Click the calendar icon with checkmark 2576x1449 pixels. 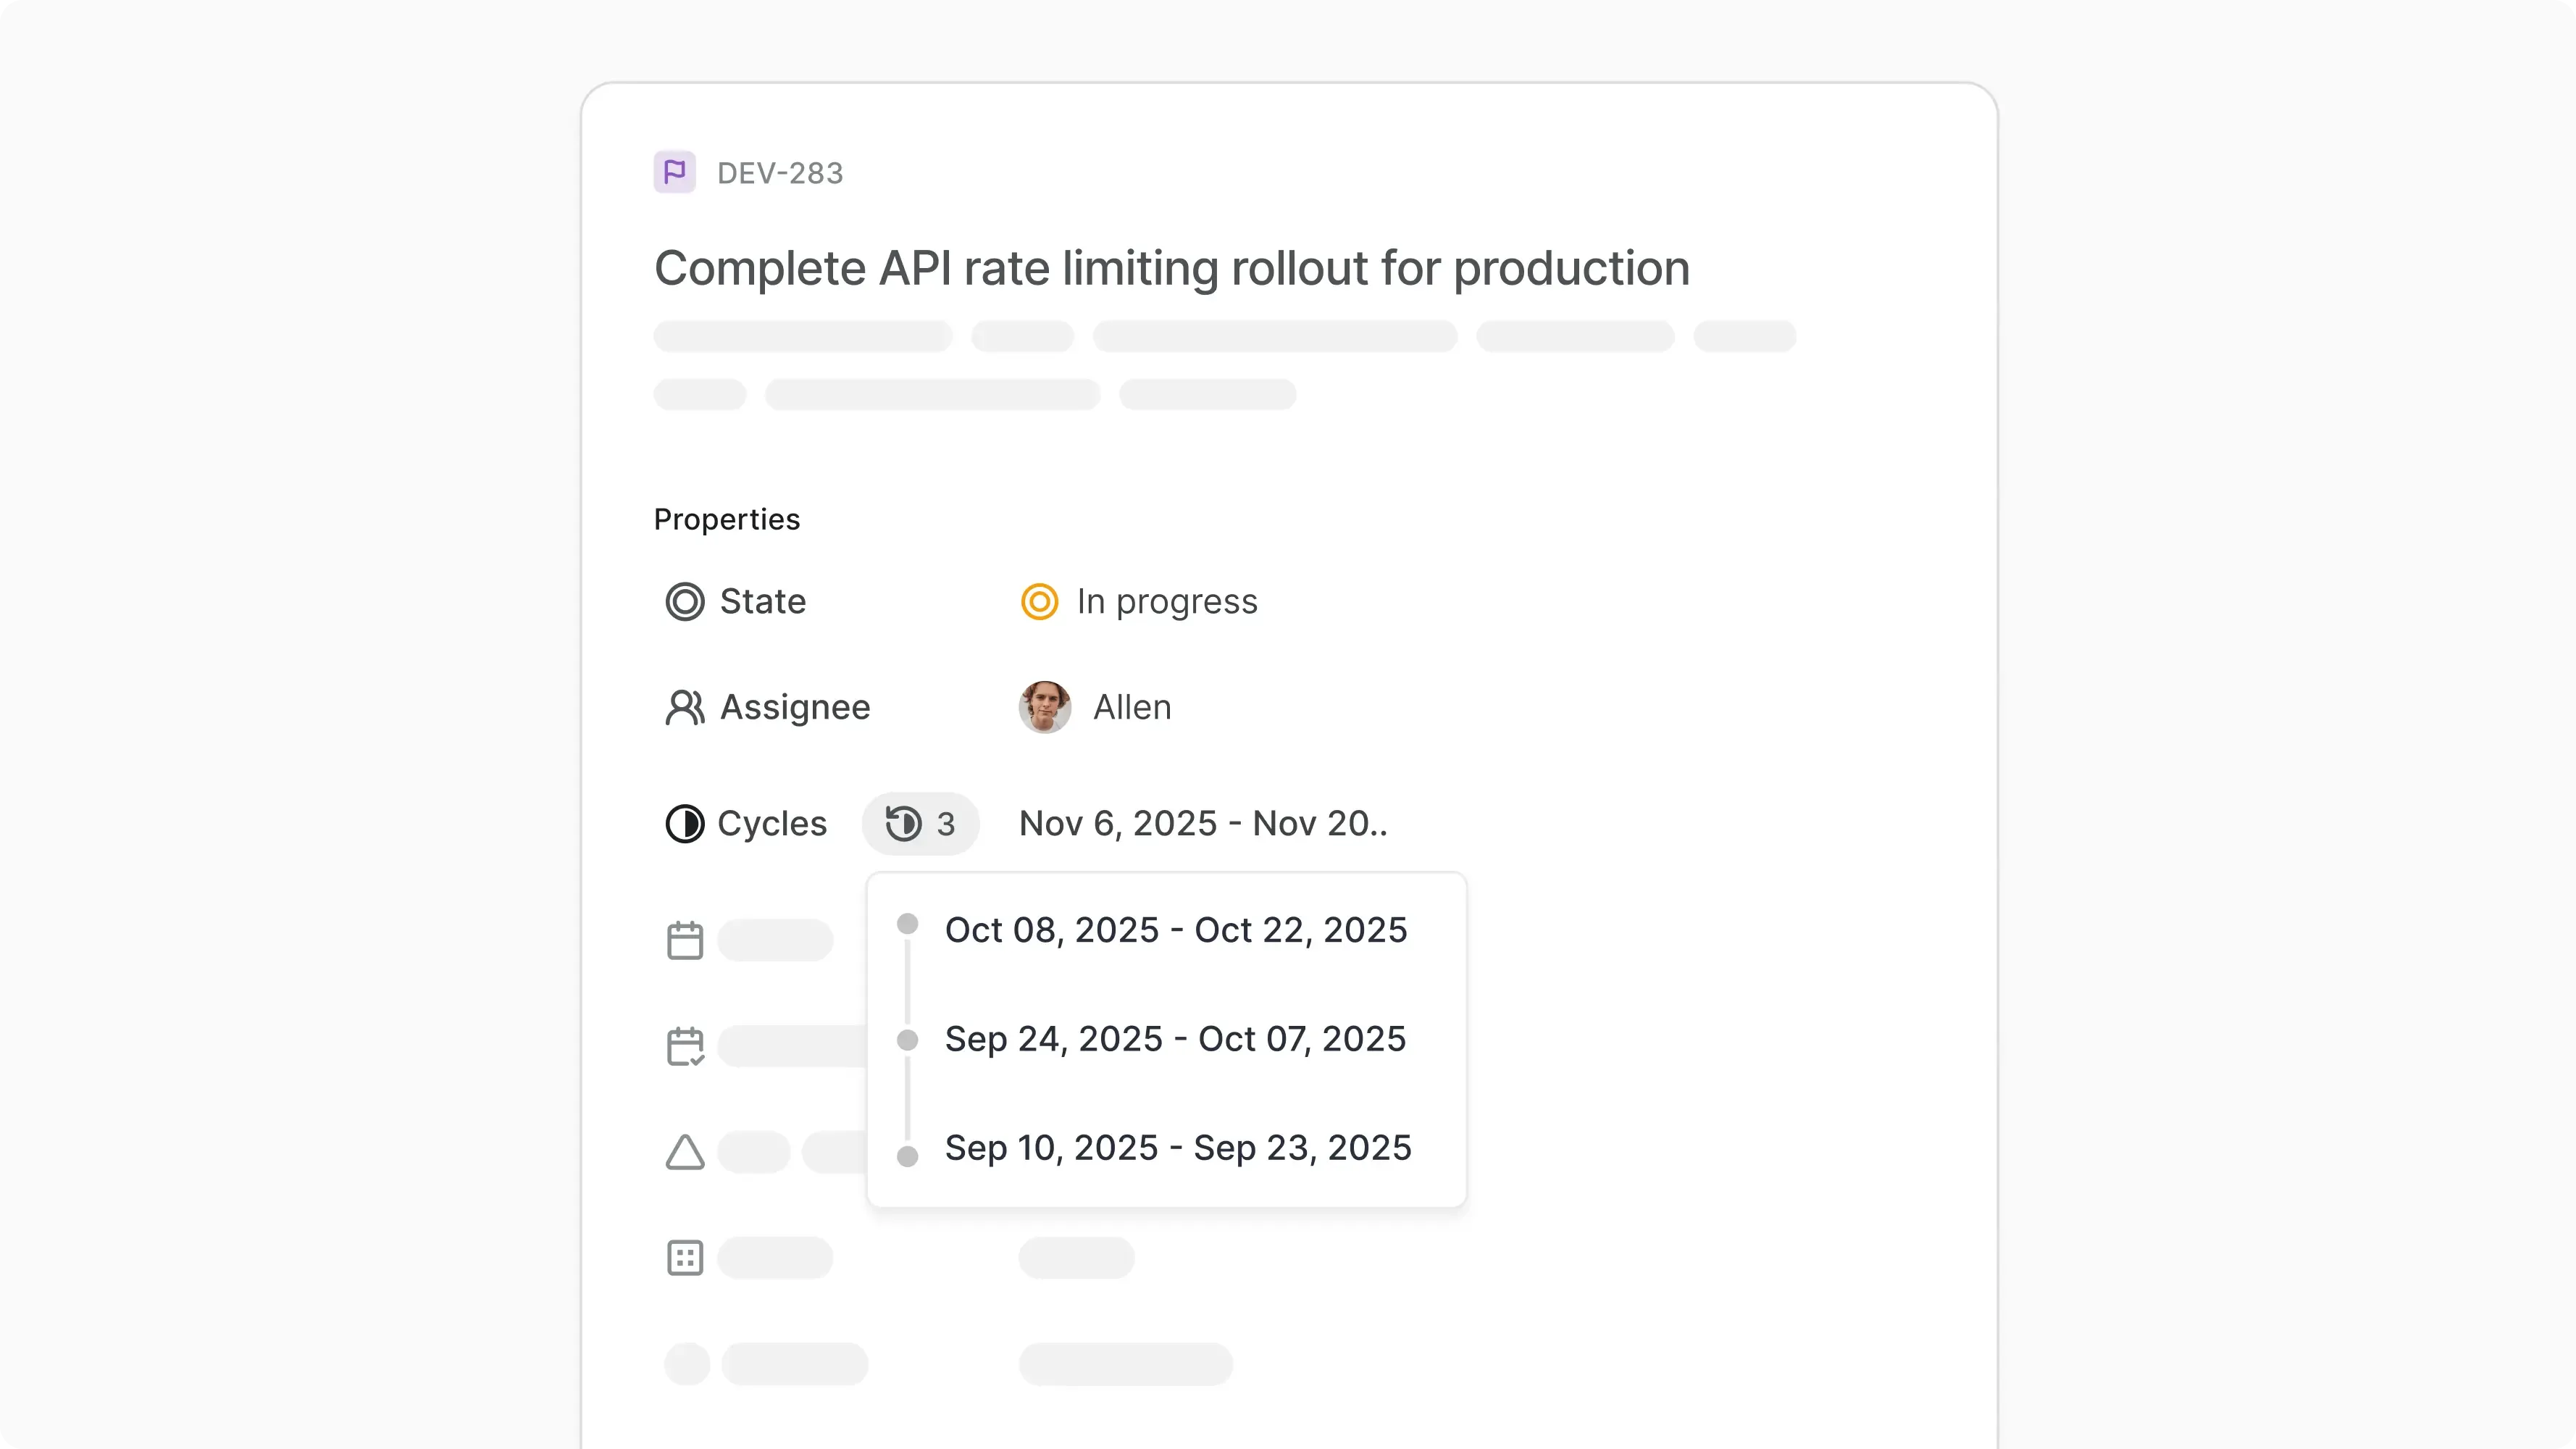pyautogui.click(x=684, y=1046)
